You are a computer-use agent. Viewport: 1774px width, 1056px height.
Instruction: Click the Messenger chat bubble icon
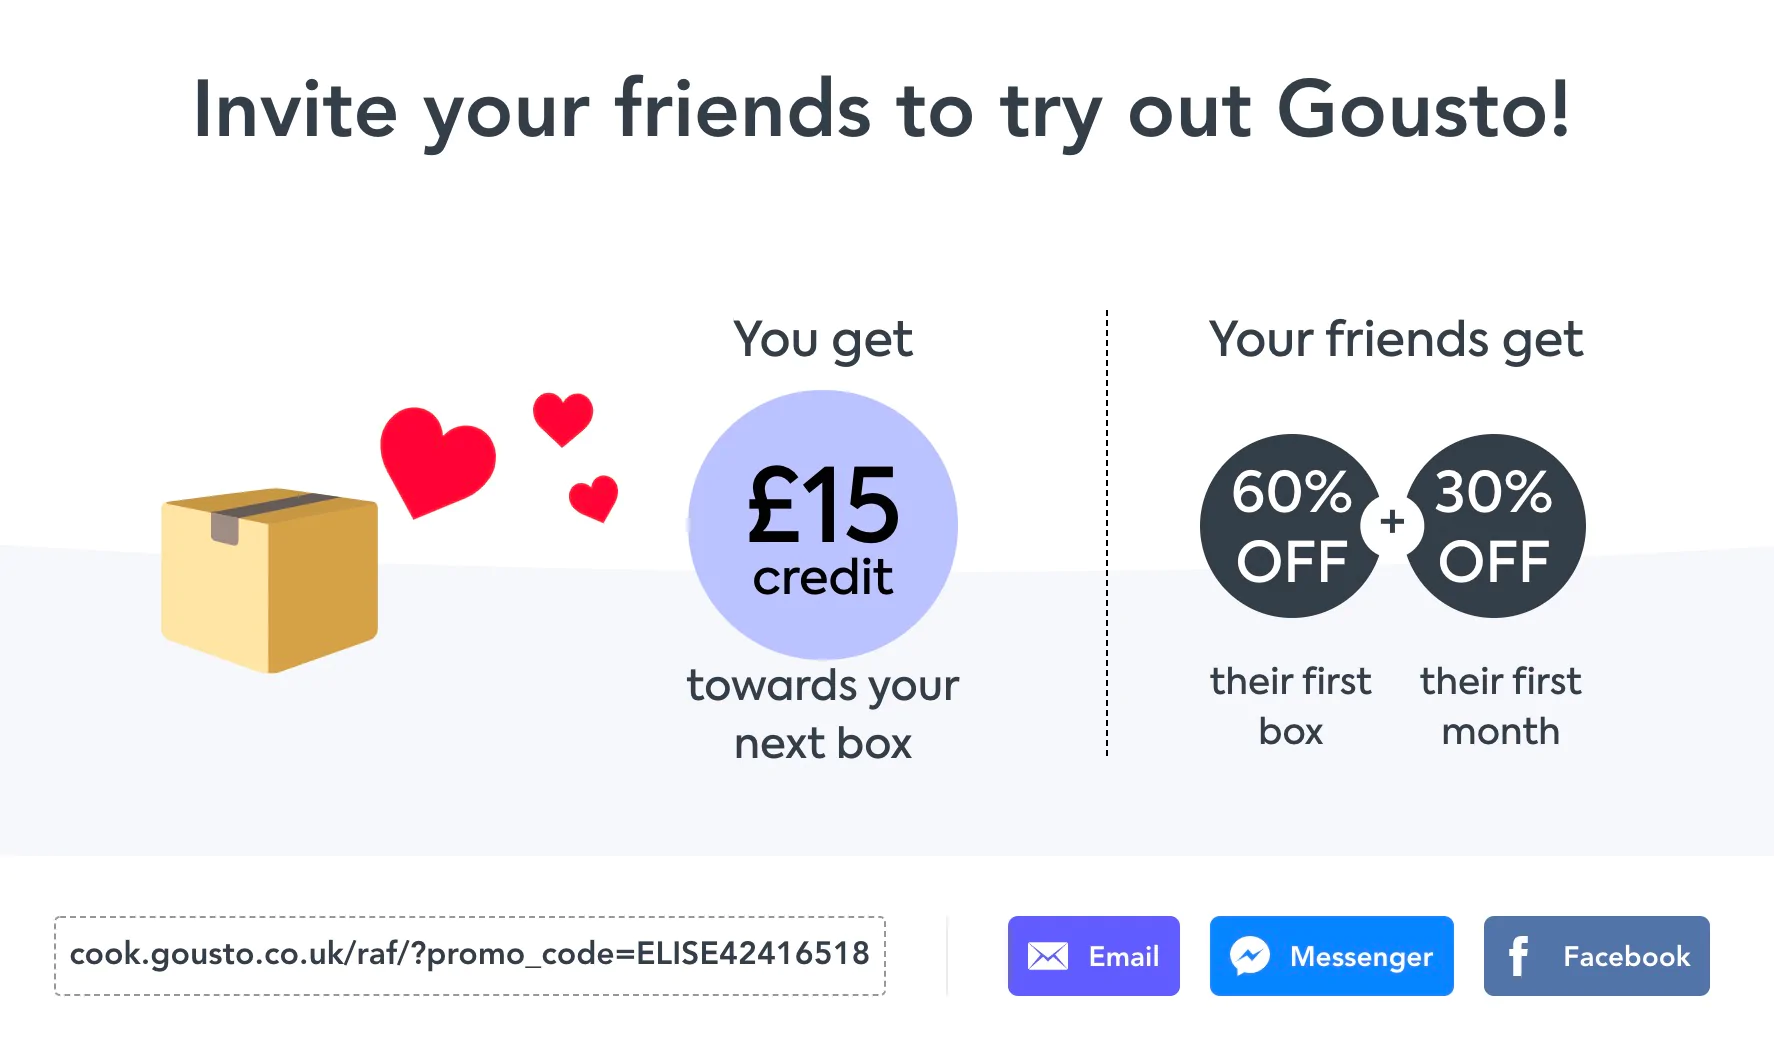(x=1249, y=956)
